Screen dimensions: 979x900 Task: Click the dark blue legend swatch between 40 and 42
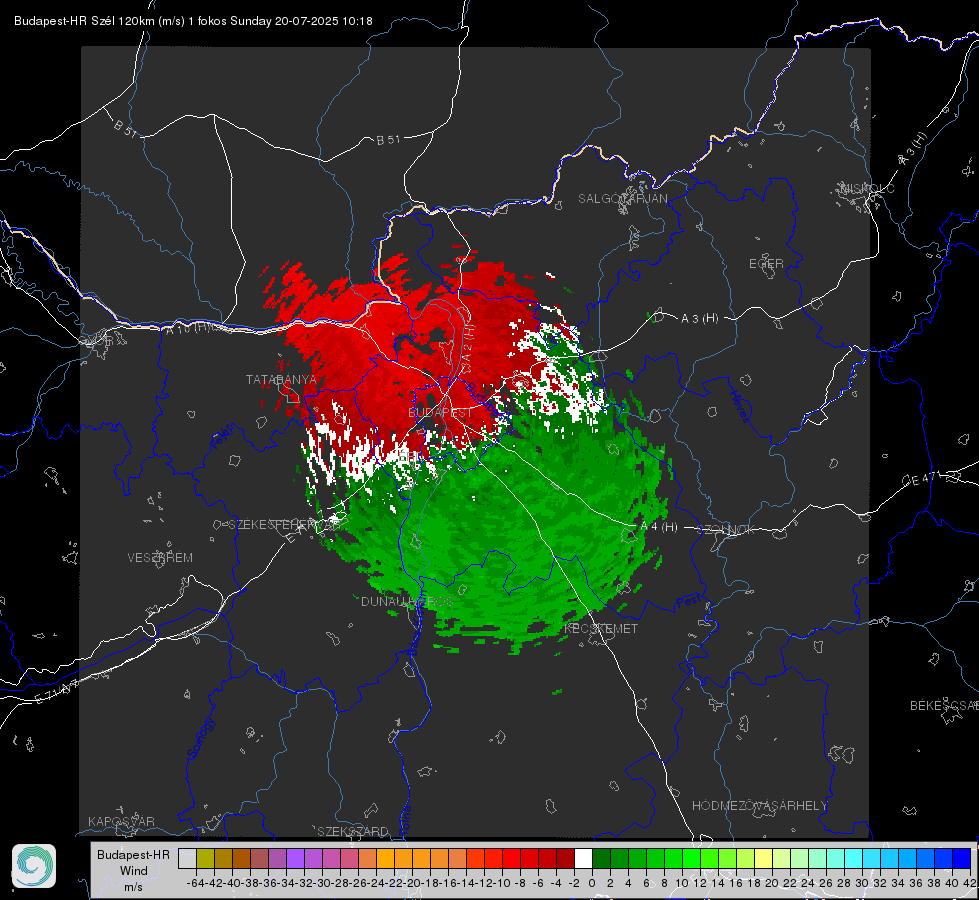[962, 858]
